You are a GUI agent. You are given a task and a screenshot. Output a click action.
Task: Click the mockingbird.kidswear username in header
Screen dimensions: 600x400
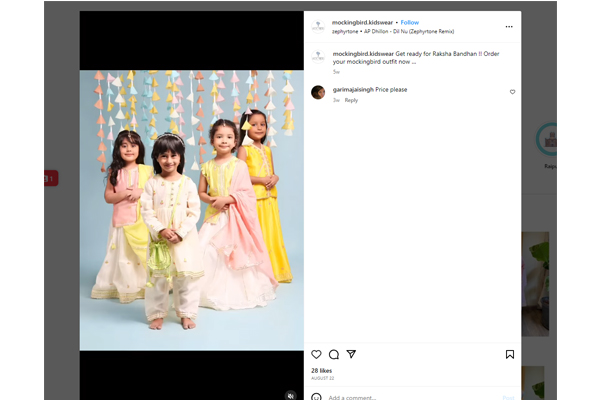pos(362,22)
